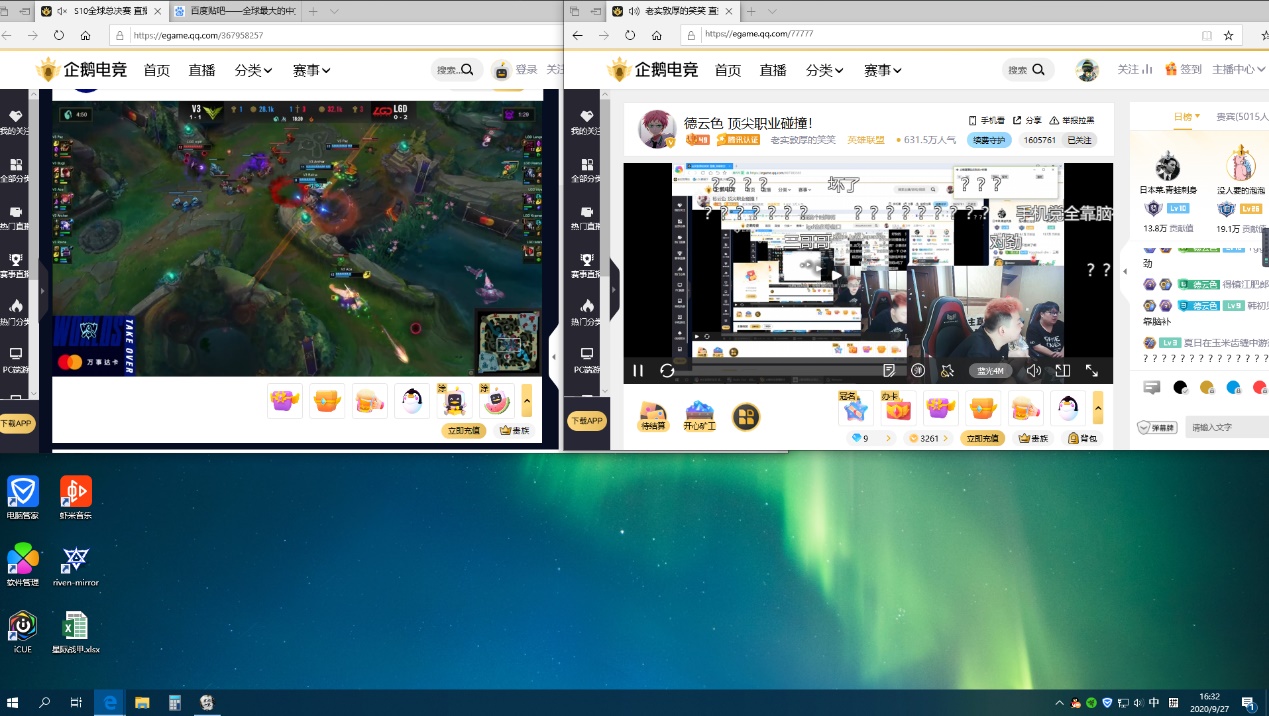
Task: Pause the live stream playback
Action: click(638, 370)
